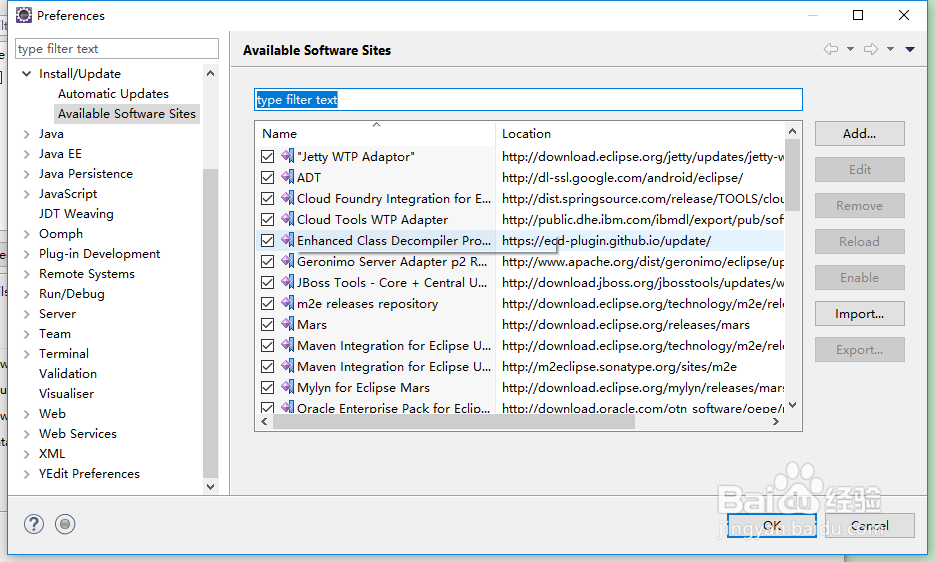Click the preferences record icon beside Help
Image resolution: width=935 pixels, height=562 pixels.
[x=65, y=523]
